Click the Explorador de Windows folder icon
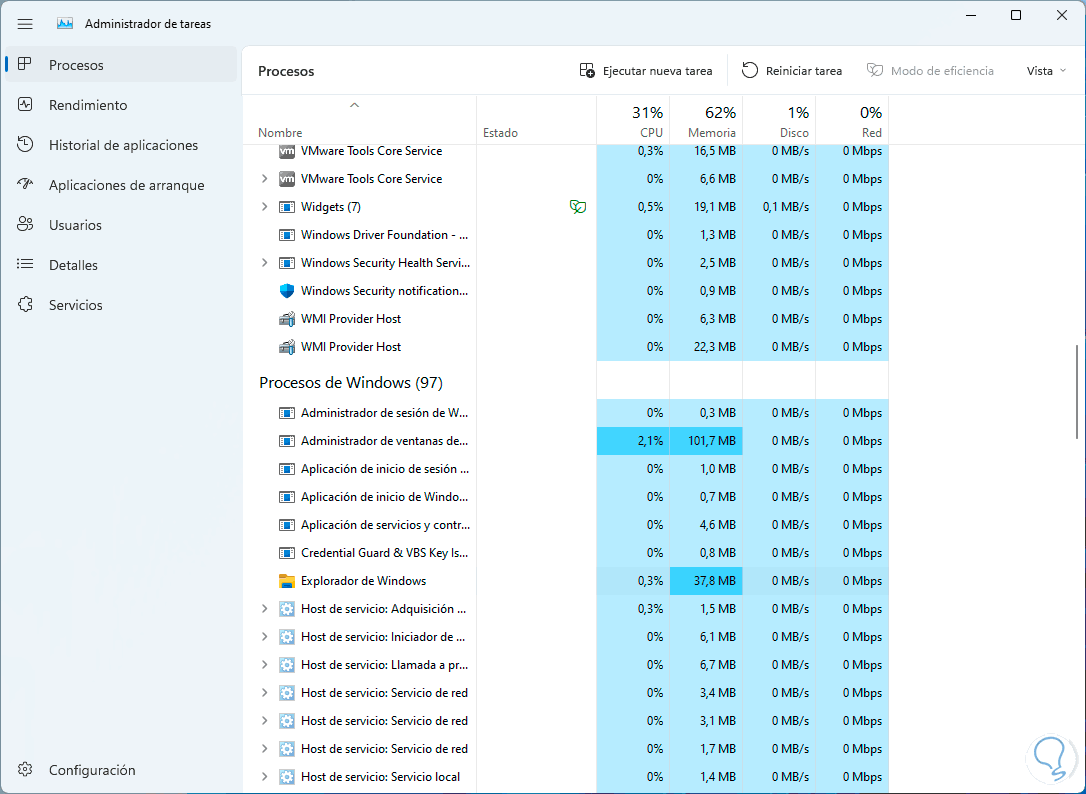The image size is (1086, 794). click(287, 581)
